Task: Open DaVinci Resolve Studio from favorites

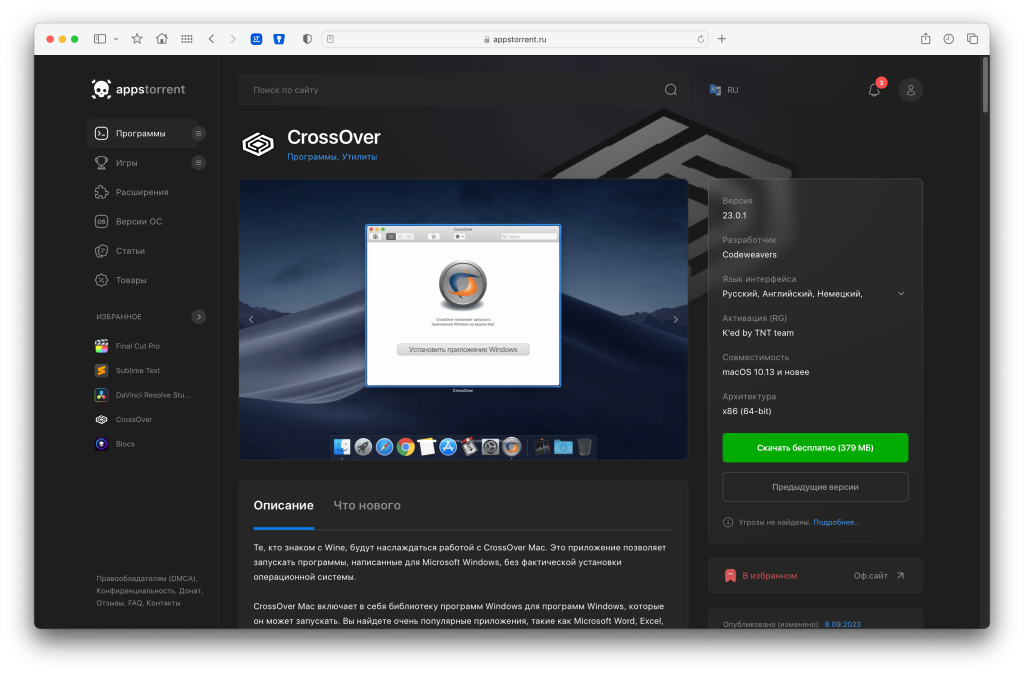Action: click(x=142, y=395)
